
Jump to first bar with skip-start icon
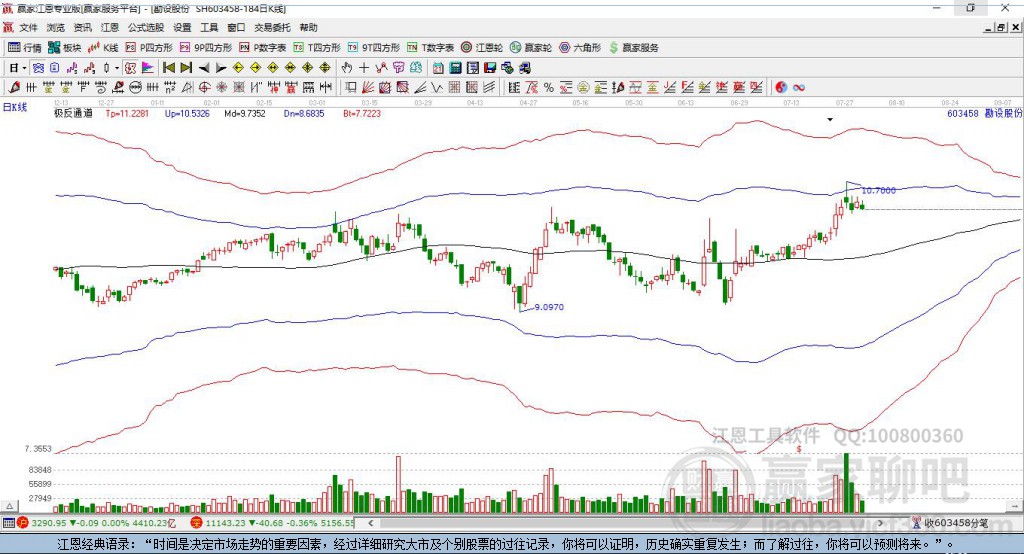point(168,68)
